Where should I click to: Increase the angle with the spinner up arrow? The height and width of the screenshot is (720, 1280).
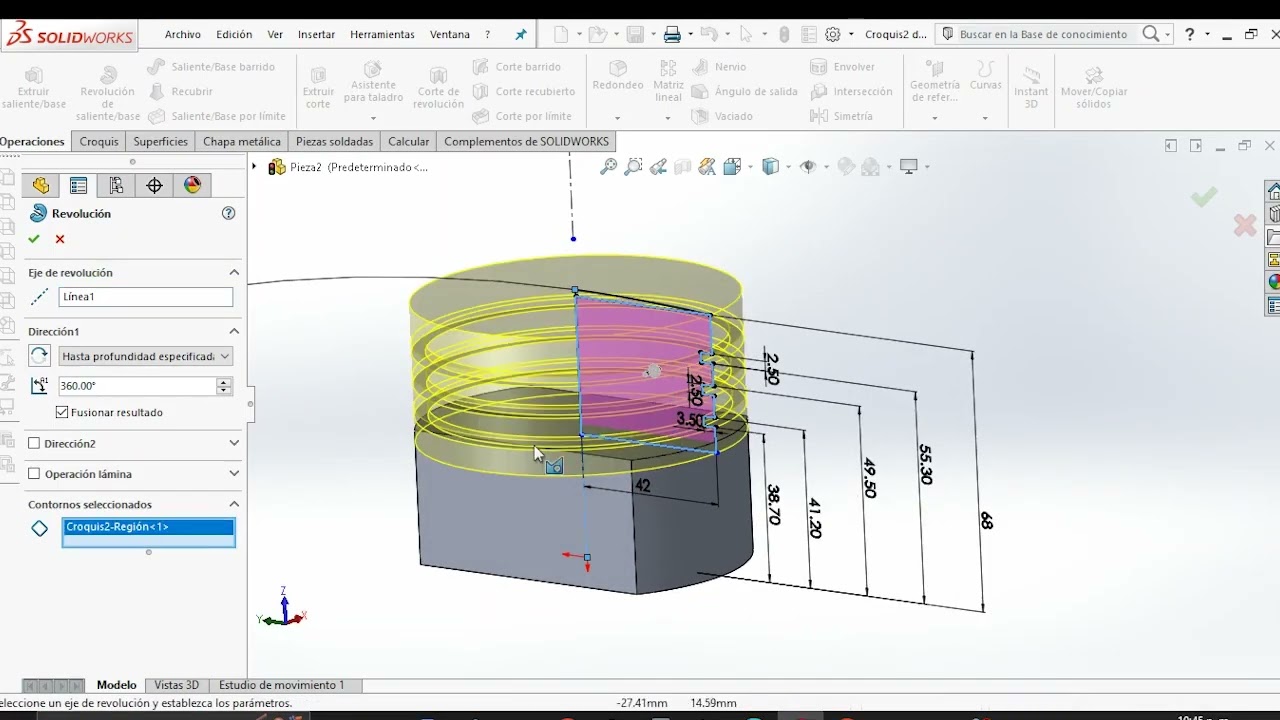coord(224,382)
